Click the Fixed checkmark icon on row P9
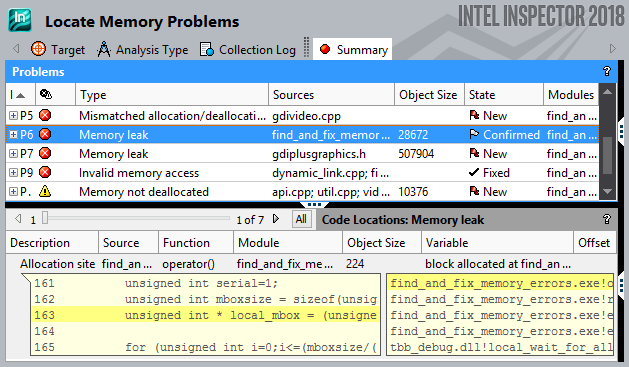 (474, 172)
